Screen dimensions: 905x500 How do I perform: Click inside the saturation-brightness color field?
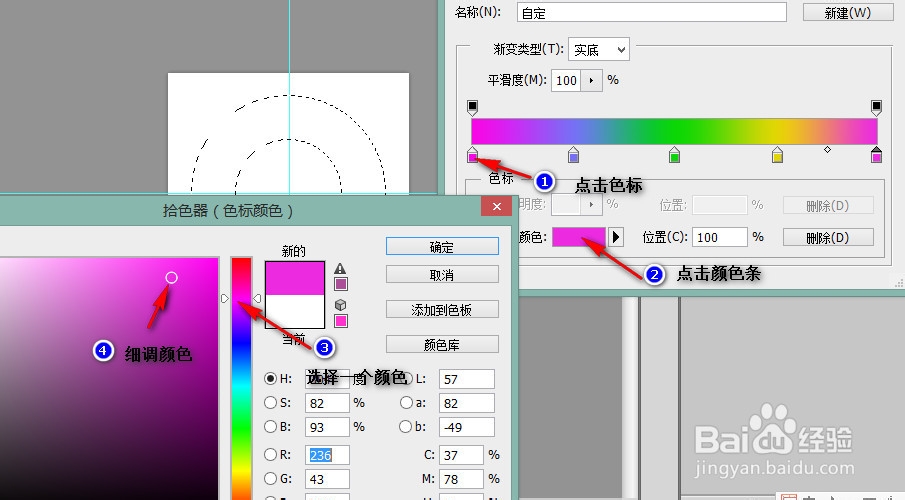click(109, 378)
